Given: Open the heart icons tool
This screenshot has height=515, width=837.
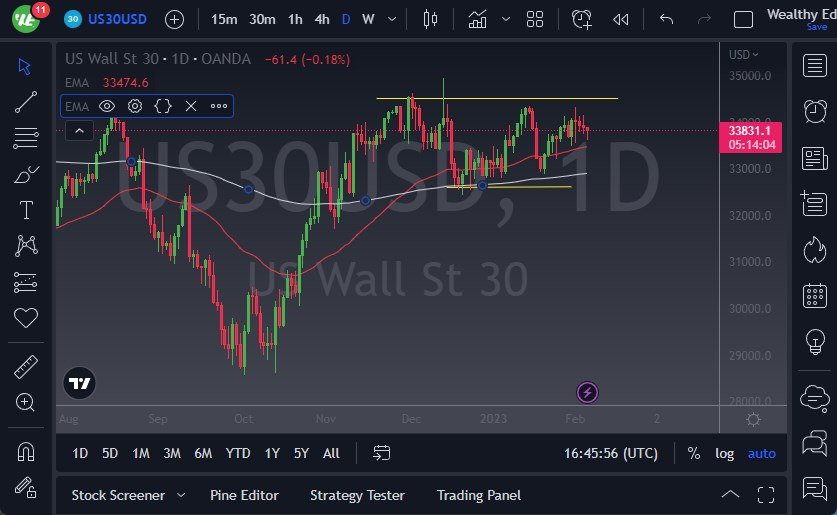Looking at the screenshot, I should pos(26,318).
